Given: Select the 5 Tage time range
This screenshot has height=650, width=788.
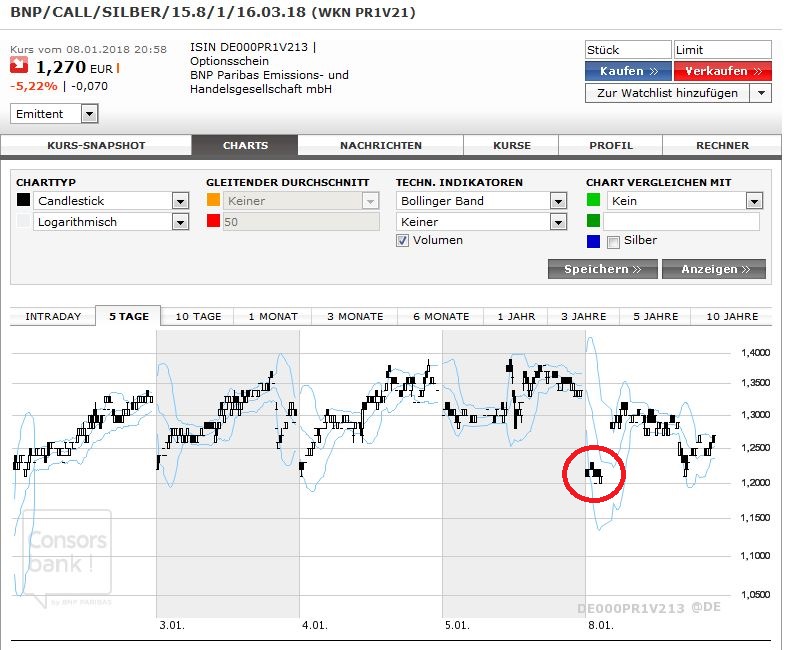Looking at the screenshot, I should pyautogui.click(x=129, y=316).
